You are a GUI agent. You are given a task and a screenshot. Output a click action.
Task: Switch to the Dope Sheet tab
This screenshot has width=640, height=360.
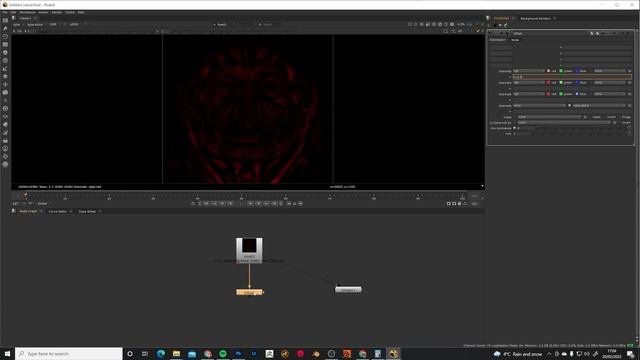pyautogui.click(x=87, y=211)
